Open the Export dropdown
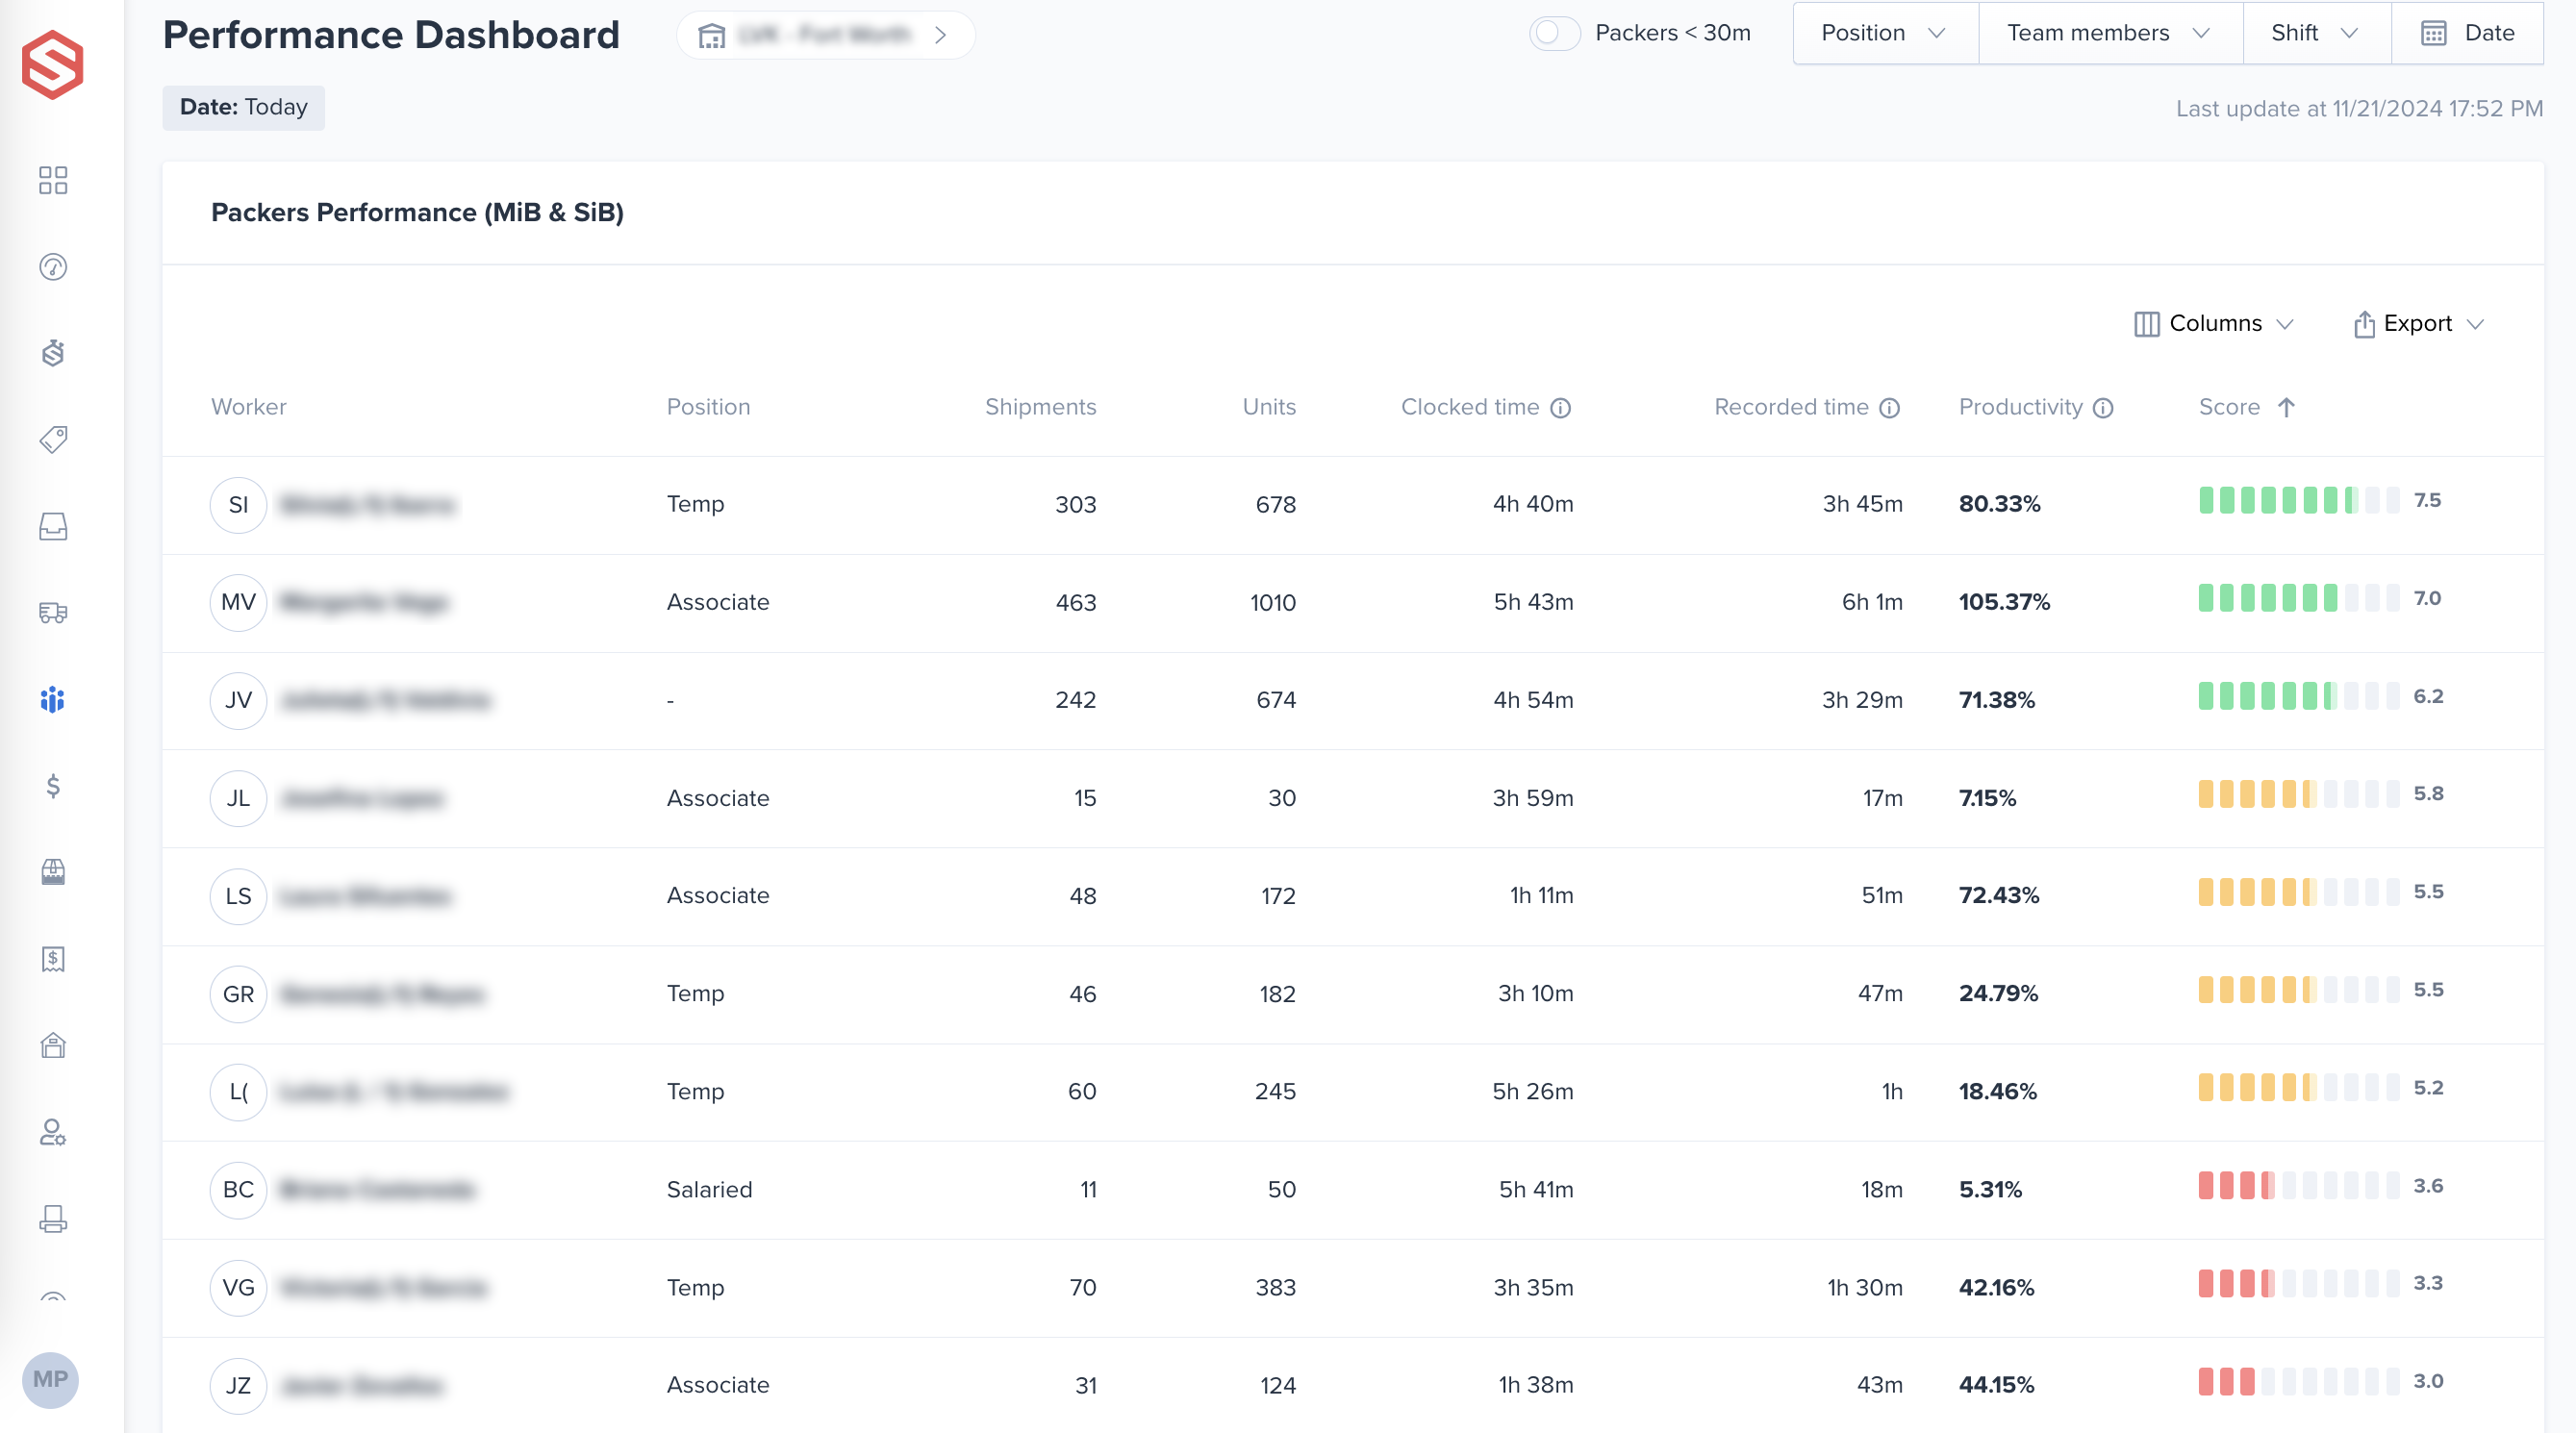 tap(2418, 324)
